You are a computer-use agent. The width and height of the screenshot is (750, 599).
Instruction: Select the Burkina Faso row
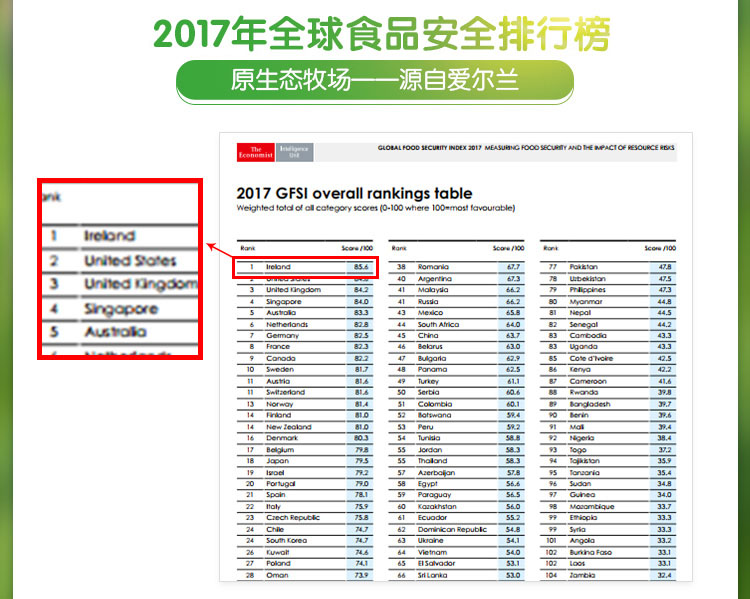pos(608,552)
